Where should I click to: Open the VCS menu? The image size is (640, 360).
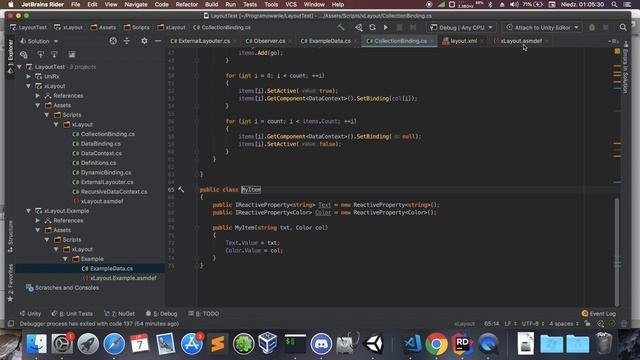click(291, 4)
